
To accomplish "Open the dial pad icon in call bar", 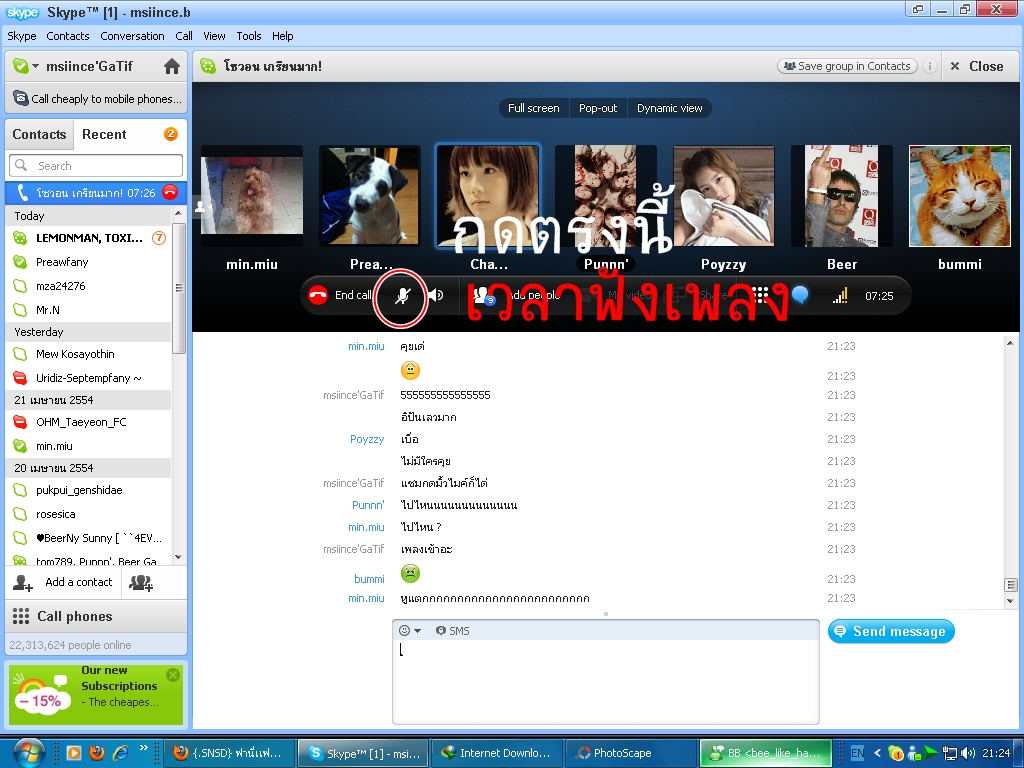I will click(760, 295).
